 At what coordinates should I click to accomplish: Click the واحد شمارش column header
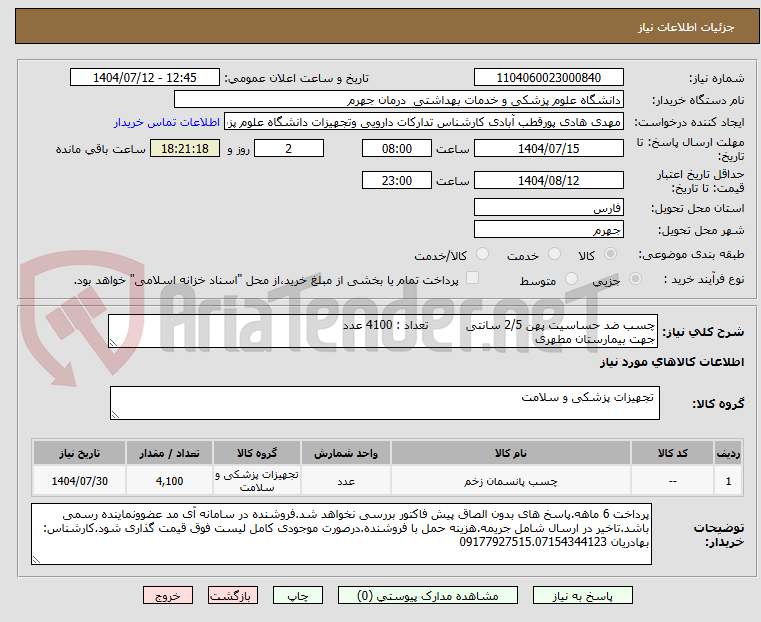pos(346,453)
